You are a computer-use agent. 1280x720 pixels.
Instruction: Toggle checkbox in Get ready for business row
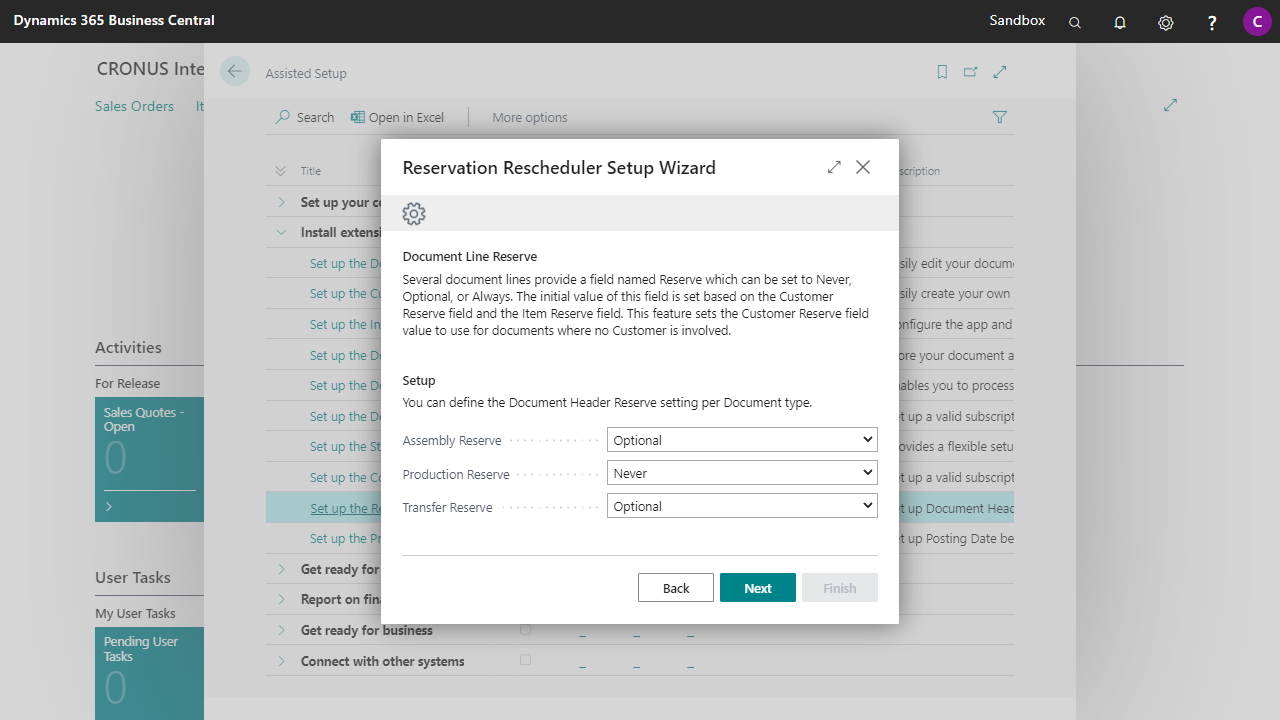[525, 630]
